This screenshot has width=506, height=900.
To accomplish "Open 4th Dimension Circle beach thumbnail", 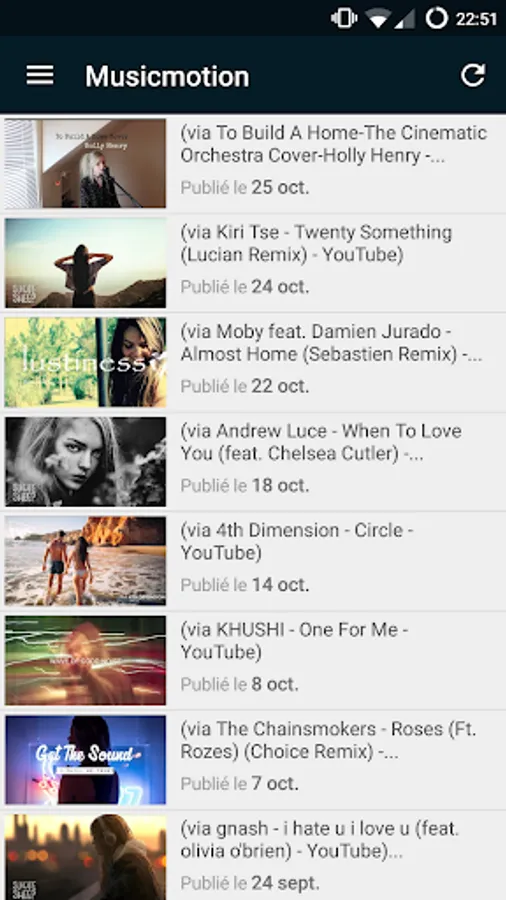I will [85, 561].
